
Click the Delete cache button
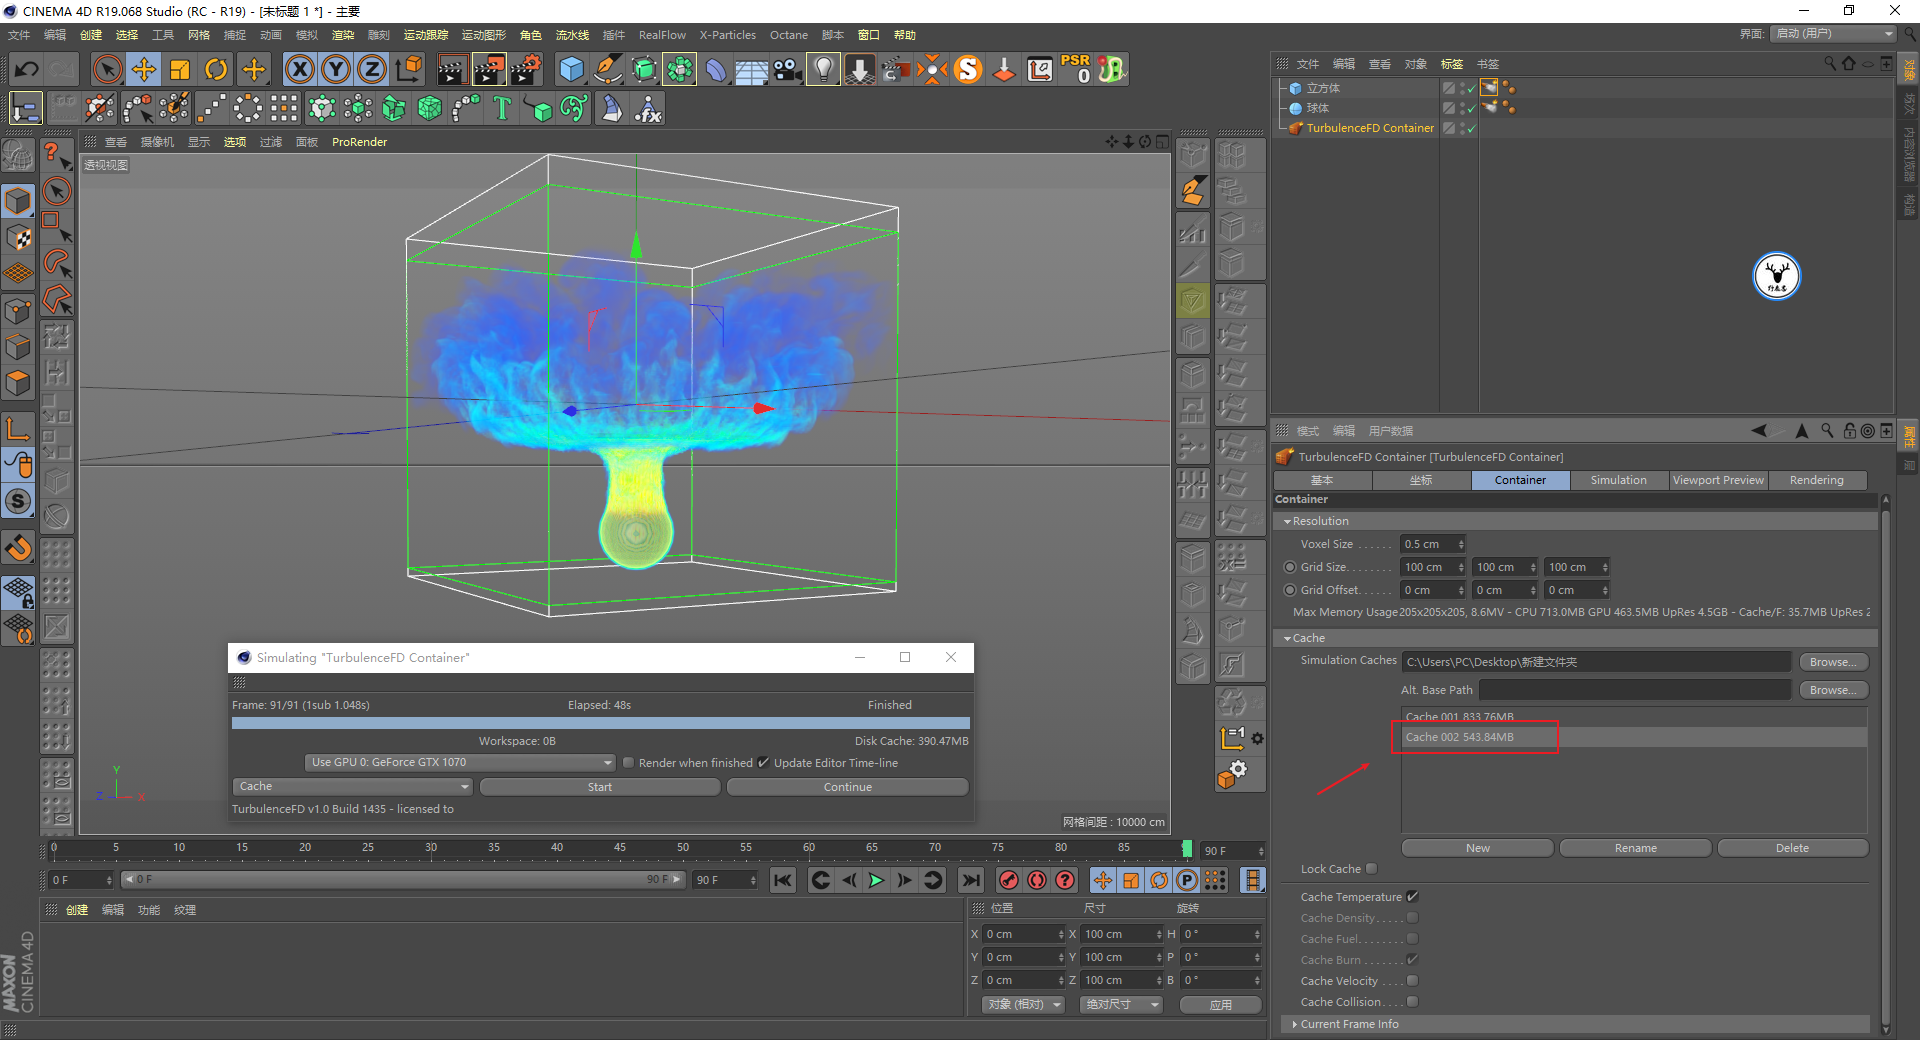[1792, 849]
